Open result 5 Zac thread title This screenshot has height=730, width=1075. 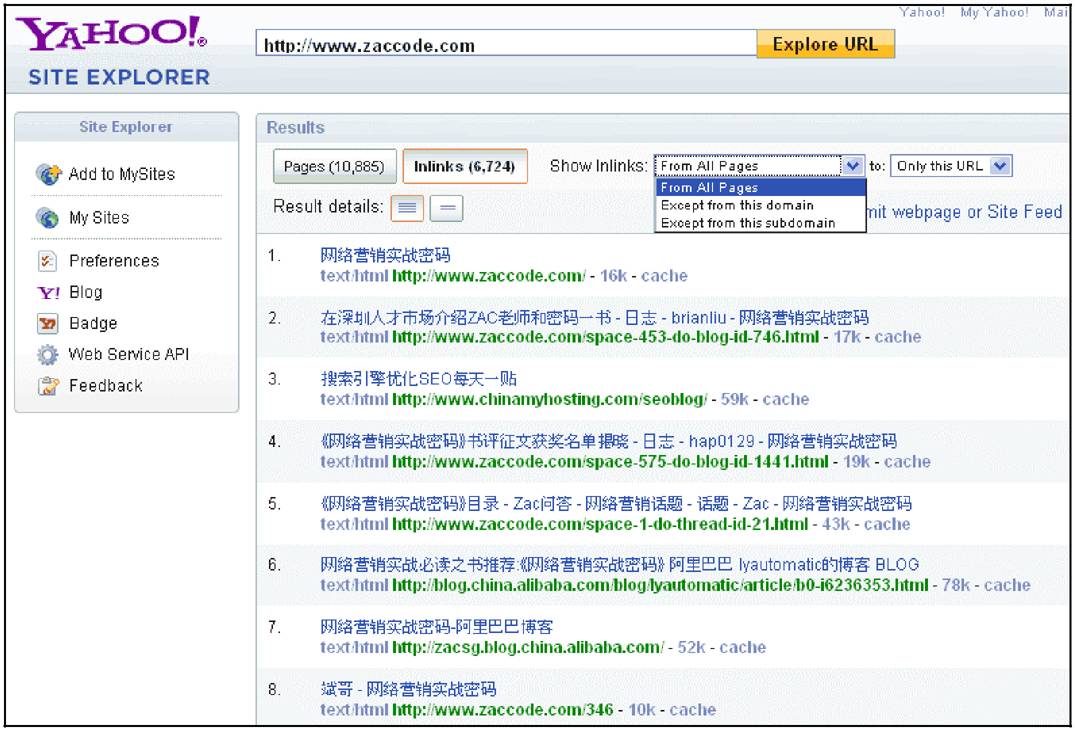(616, 504)
